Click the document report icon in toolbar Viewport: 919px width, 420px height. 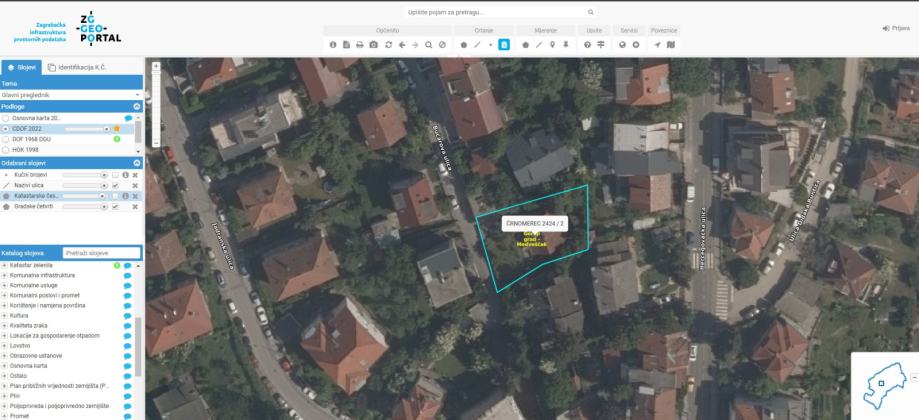coord(346,45)
